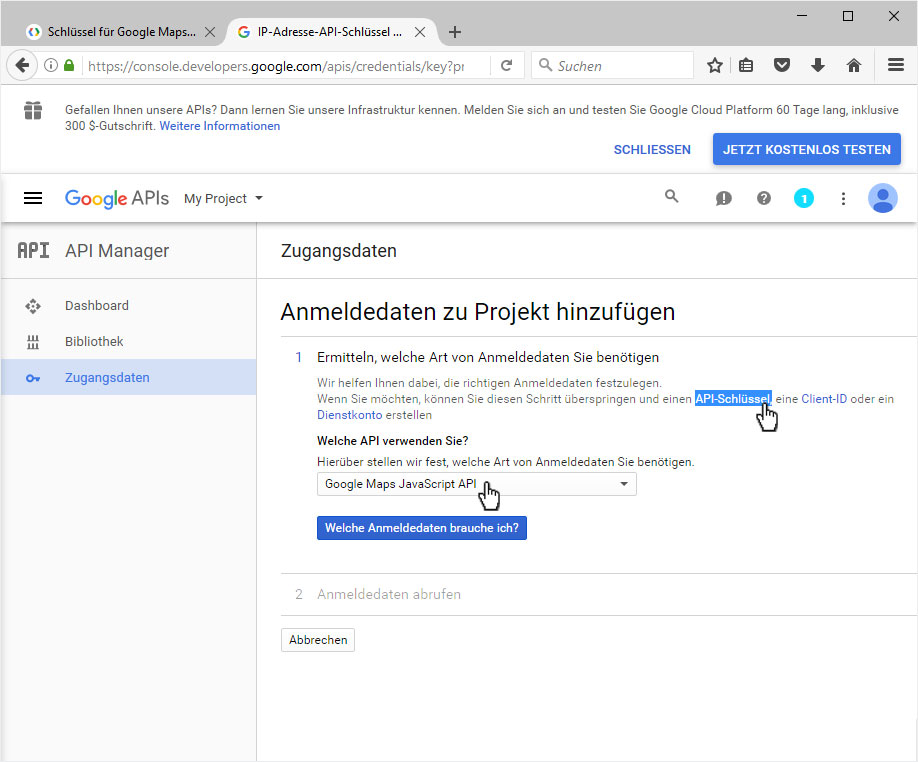Image resolution: width=918 pixels, height=762 pixels.
Task: View the secure connection padlock details
Action: pos(69,65)
